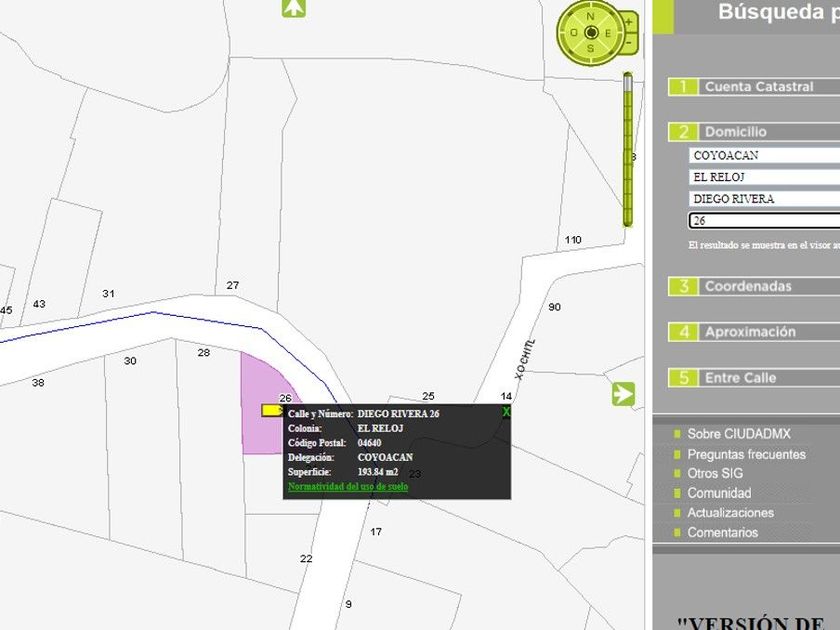840x630 pixels.
Task: Click the N direction on compass
Action: 590,15
